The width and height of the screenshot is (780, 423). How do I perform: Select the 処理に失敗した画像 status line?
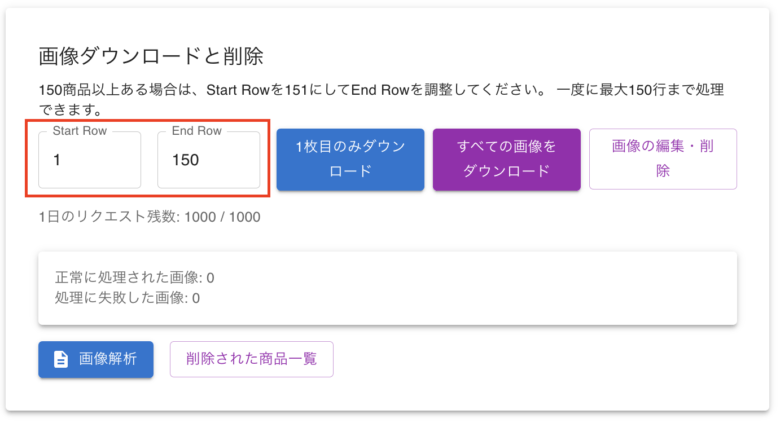[x=129, y=297]
